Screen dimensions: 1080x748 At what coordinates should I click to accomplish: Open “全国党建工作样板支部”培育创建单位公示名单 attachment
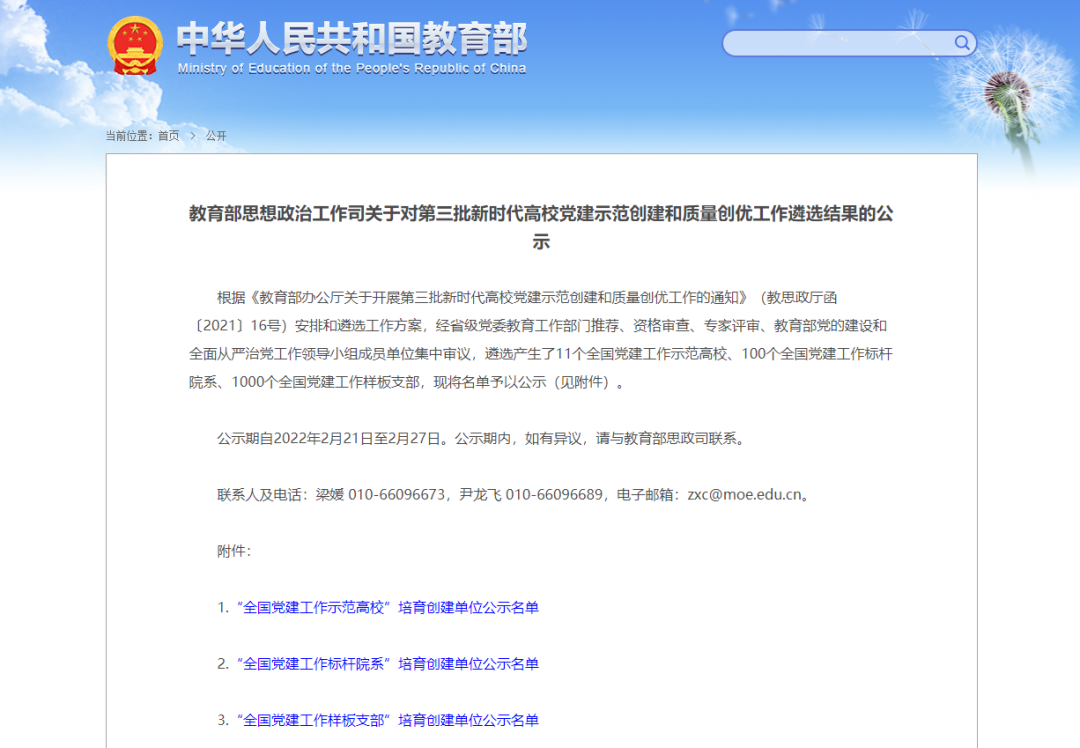(388, 720)
